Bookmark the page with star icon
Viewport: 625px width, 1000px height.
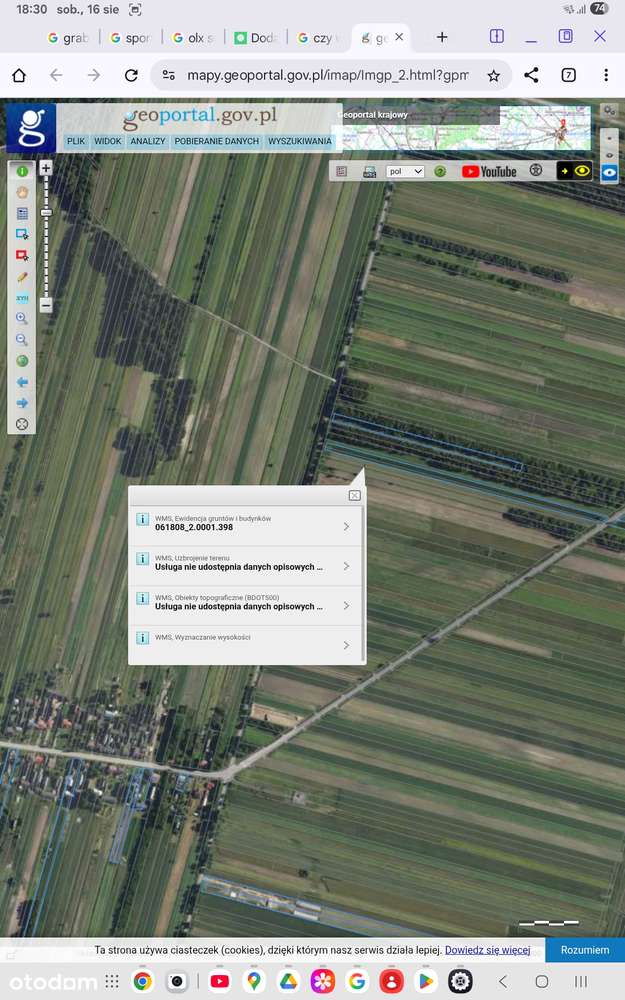click(x=493, y=76)
